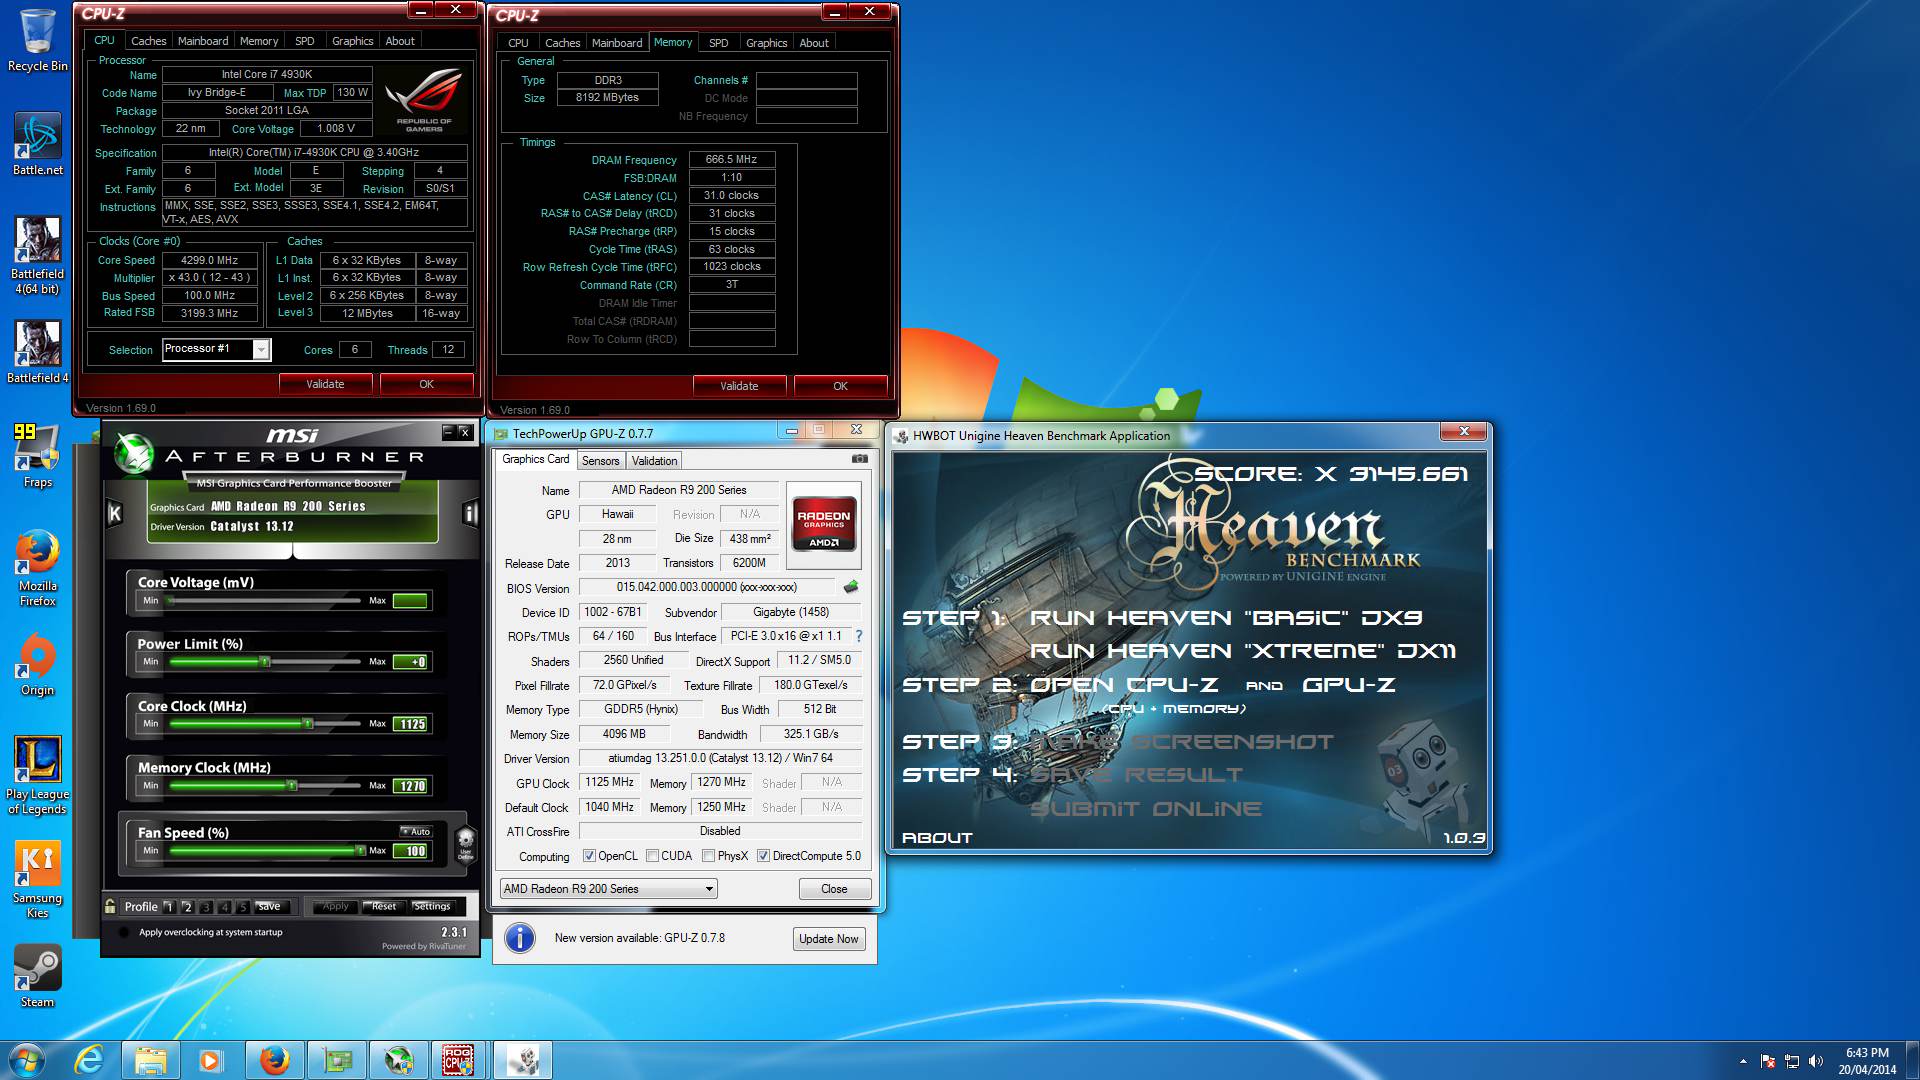Select the Battlefield 4 (64 bit) desktop icon

pyautogui.click(x=38, y=256)
